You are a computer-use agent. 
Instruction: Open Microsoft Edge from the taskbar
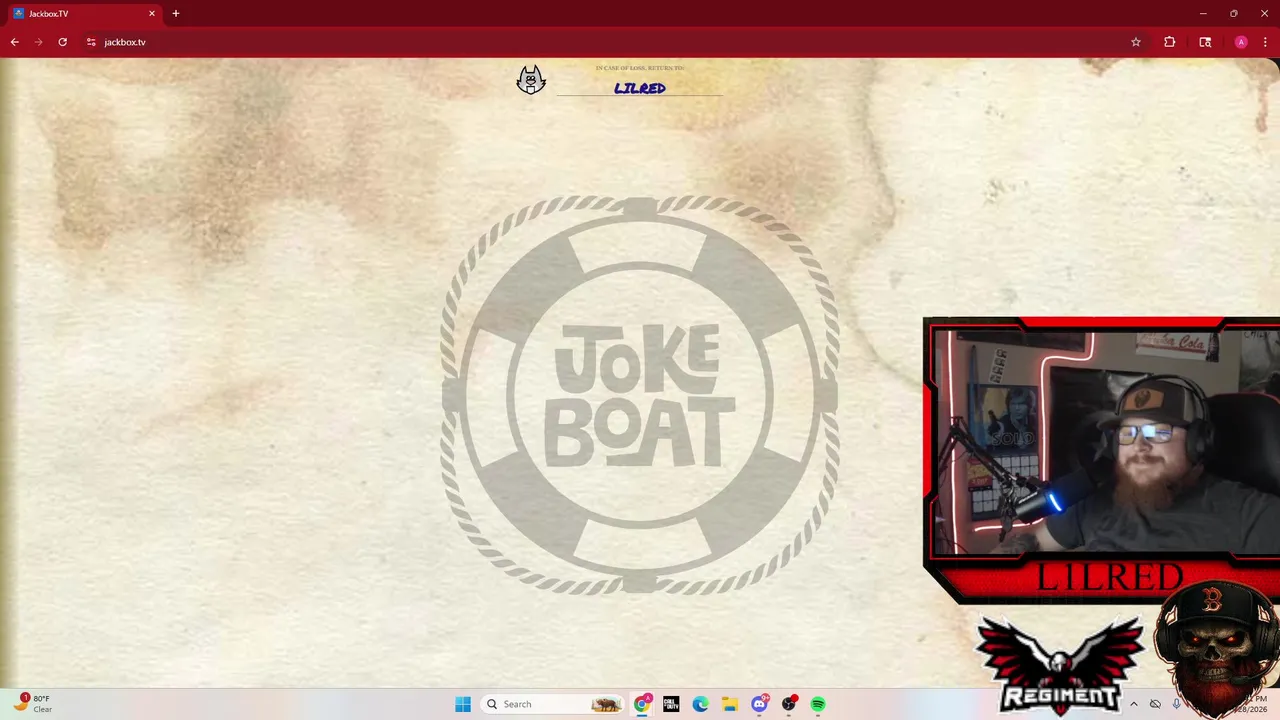(701, 704)
